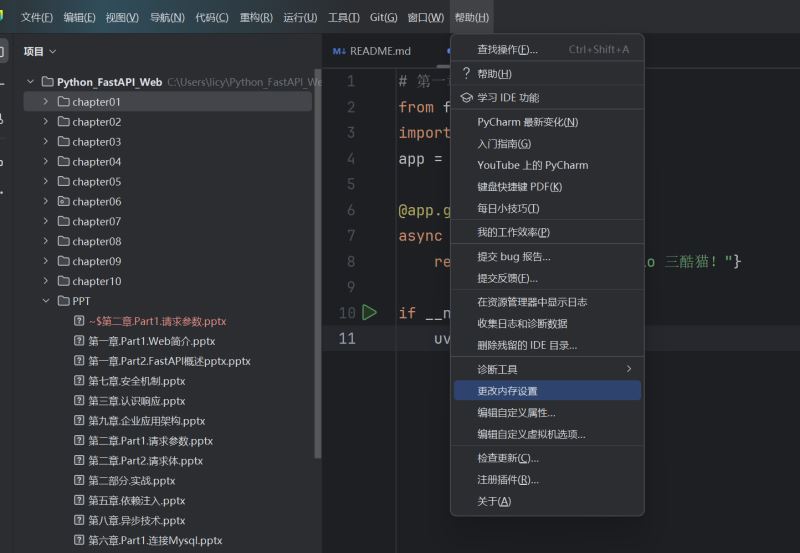This screenshot has width=800, height=553.
Task: Click the PPT folder icon
Action: coord(64,301)
